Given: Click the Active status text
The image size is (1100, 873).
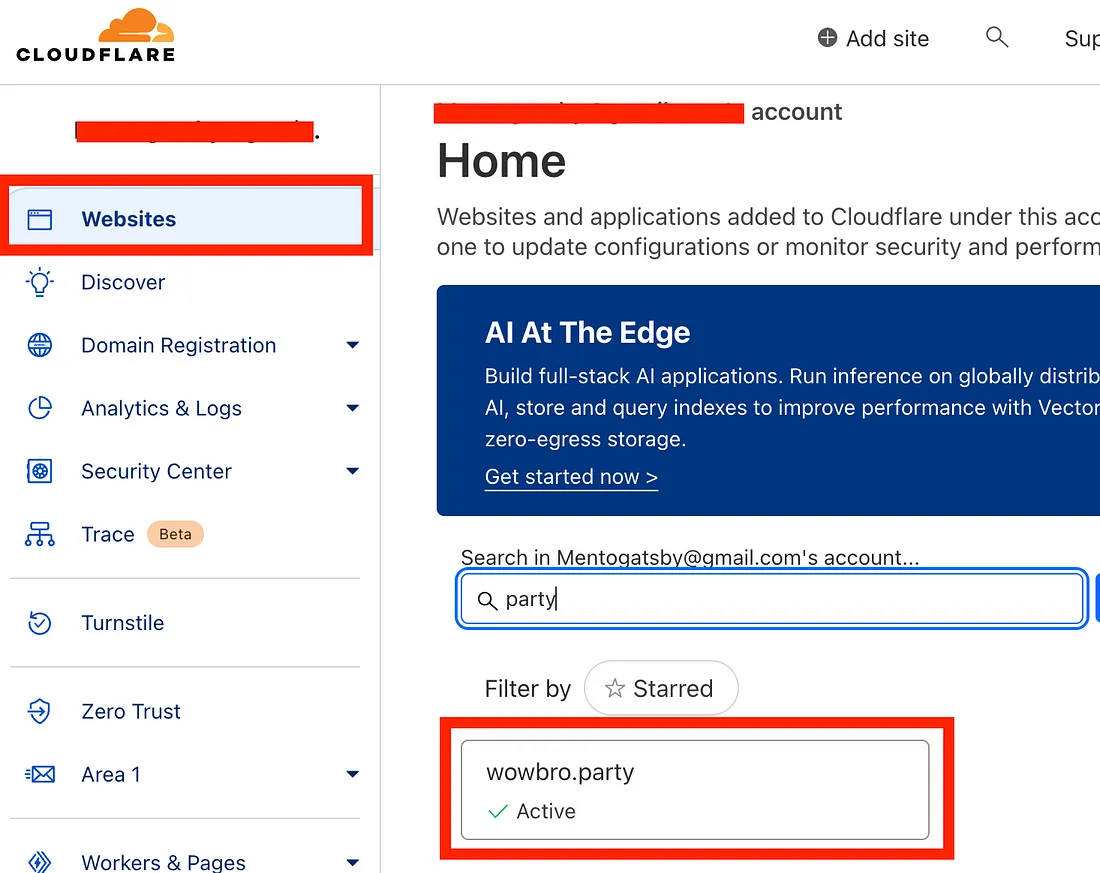Looking at the screenshot, I should tap(546, 811).
